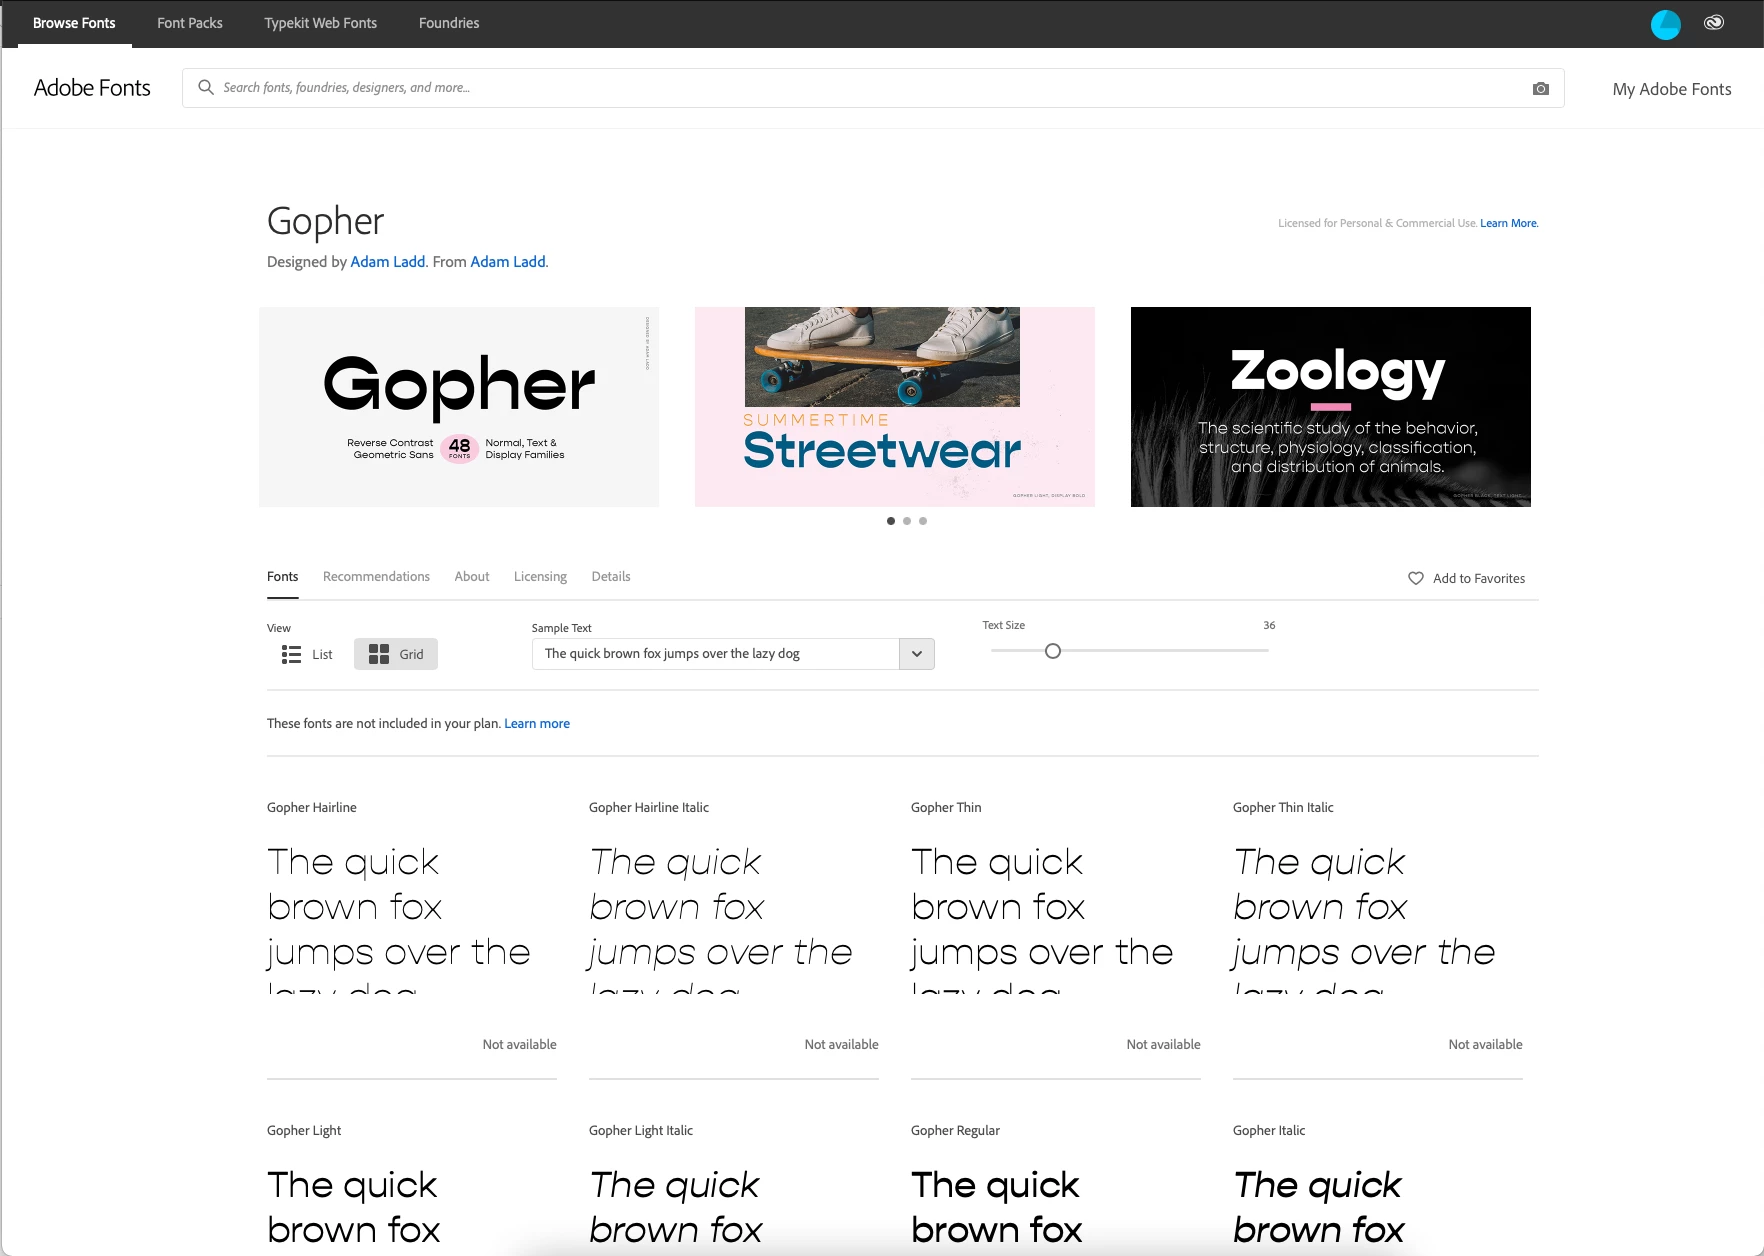Open foundry link Adam Ladd
Screen dimensions: 1764x1256
click(x=508, y=262)
